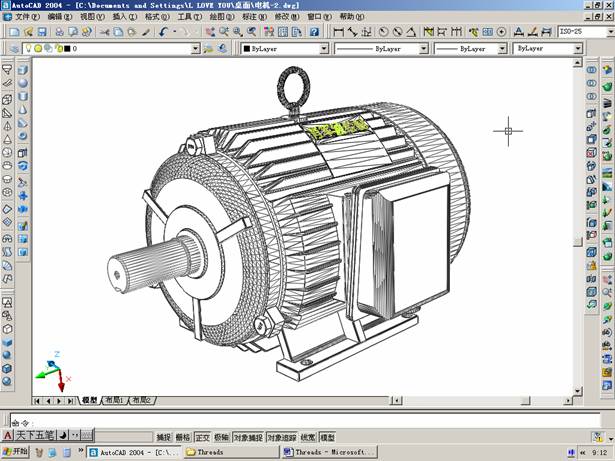Open the plot style ByLayer dropdown

click(578, 49)
